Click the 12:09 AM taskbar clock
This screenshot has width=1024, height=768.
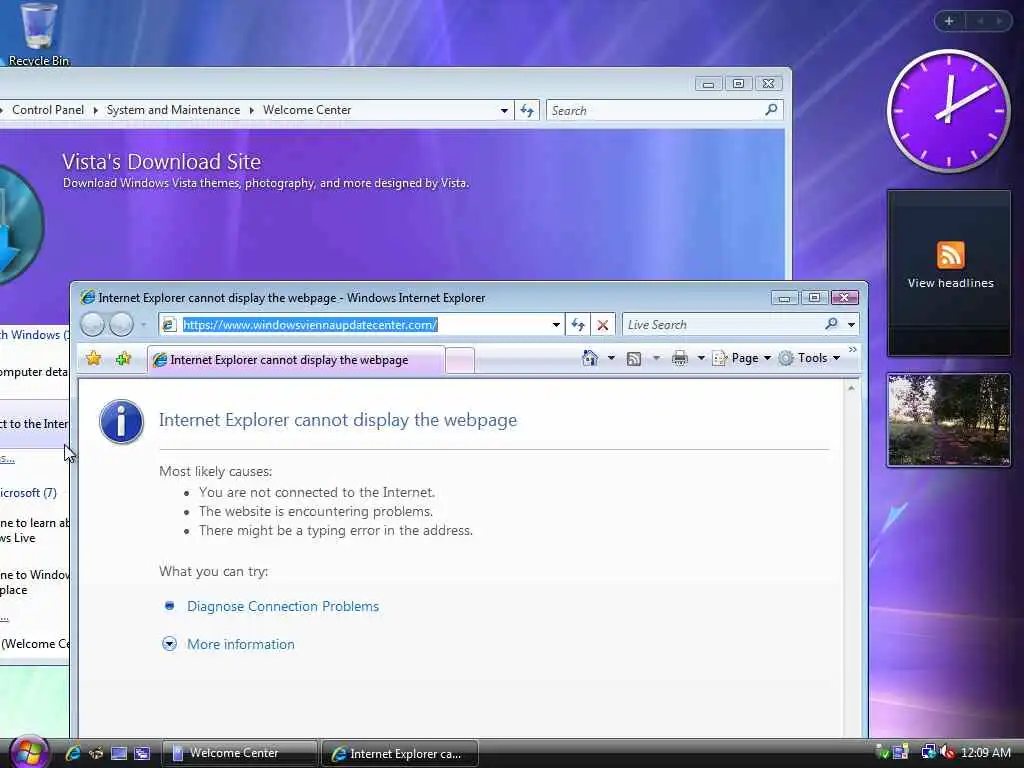(x=985, y=752)
